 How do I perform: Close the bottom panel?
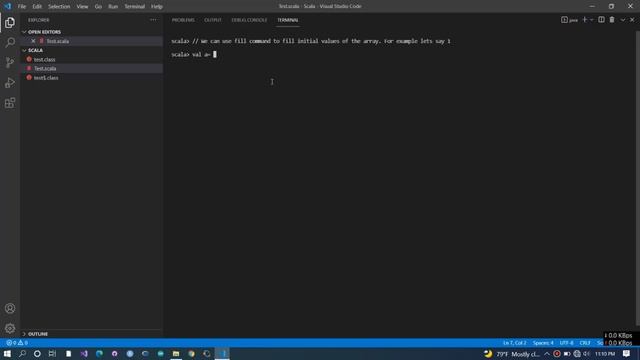pyautogui.click(x=632, y=20)
